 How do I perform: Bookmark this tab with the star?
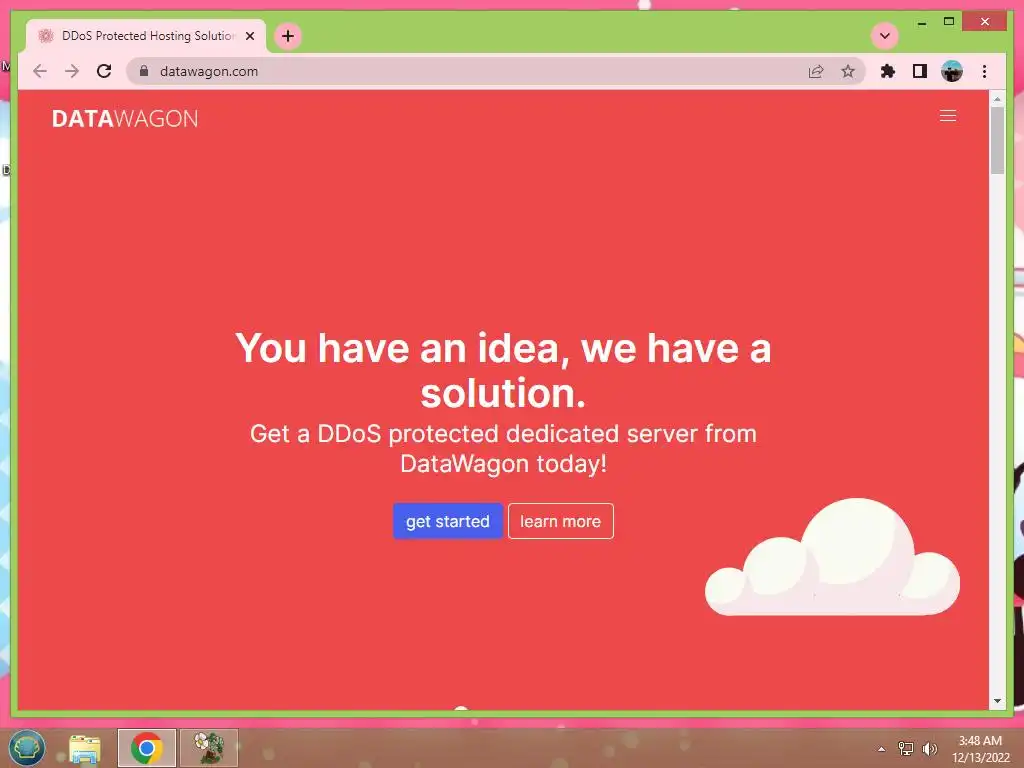pos(848,71)
